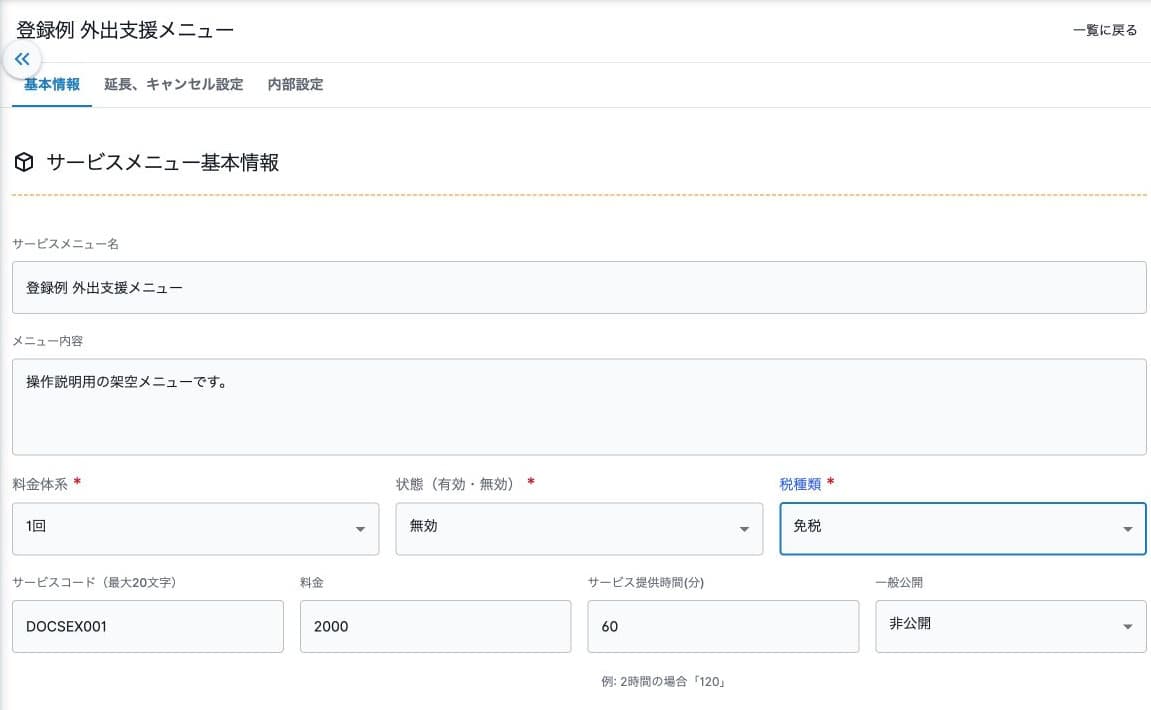
Task: Click the サービスメニュー名 label
Action: click(65, 244)
